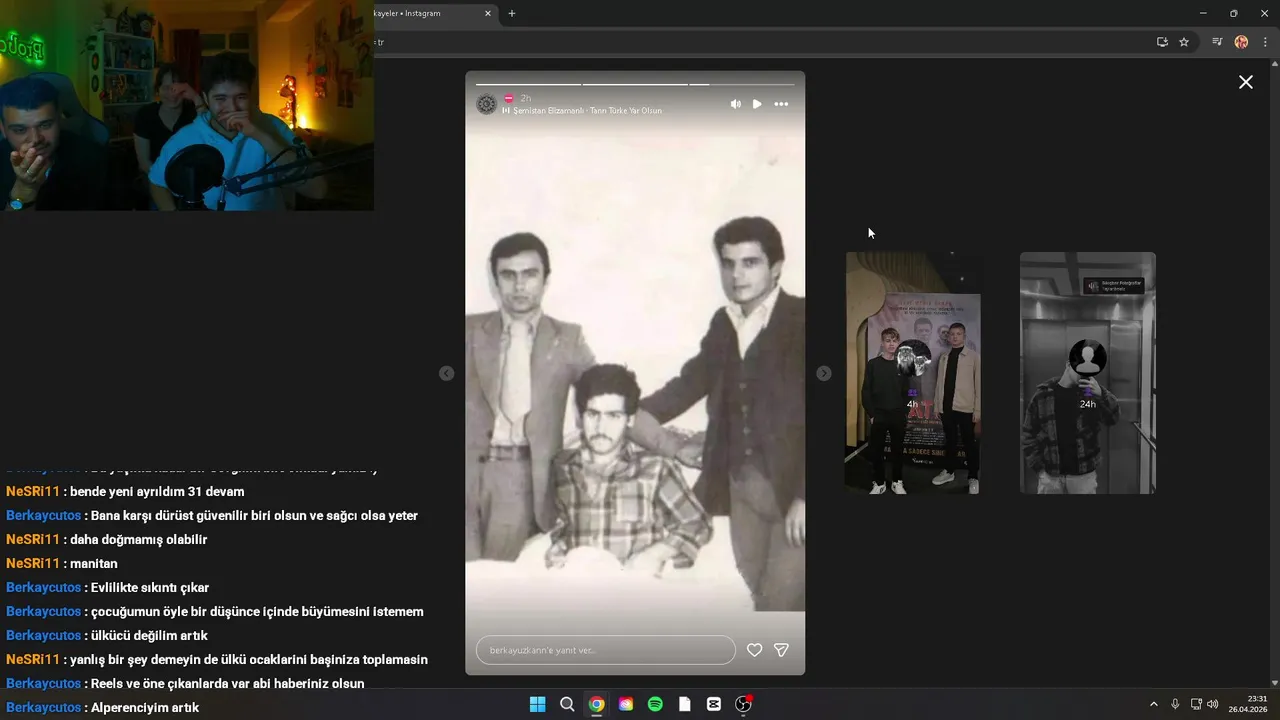The height and width of the screenshot is (720, 1280).
Task: Open the network tray icon
Action: coord(1196,704)
